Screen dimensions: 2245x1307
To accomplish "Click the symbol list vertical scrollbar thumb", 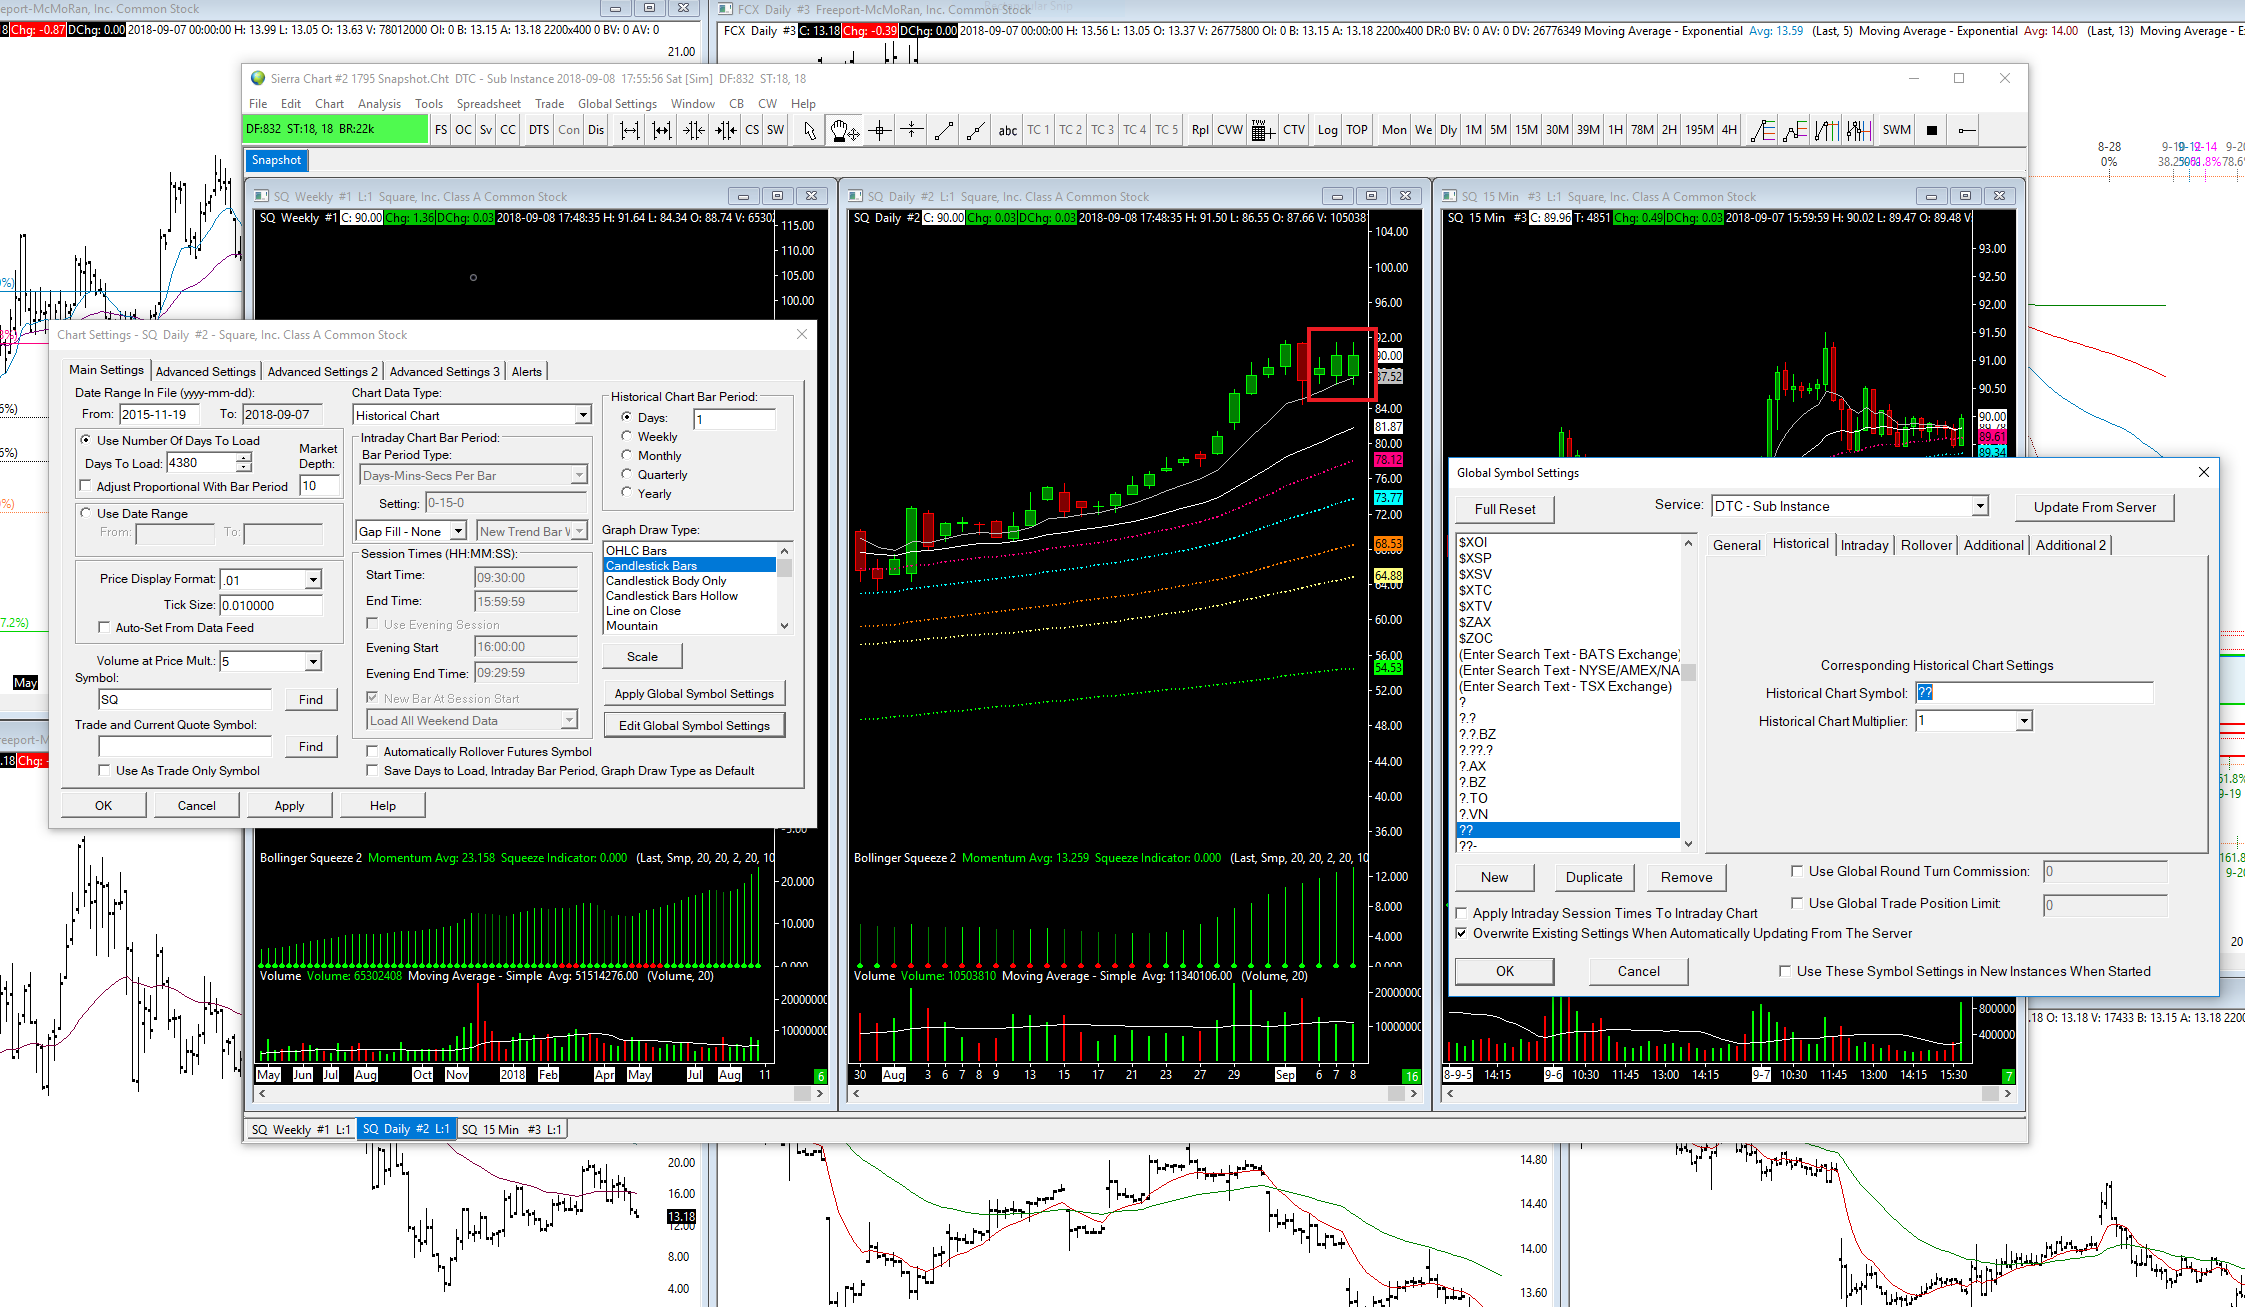I will [x=1688, y=671].
